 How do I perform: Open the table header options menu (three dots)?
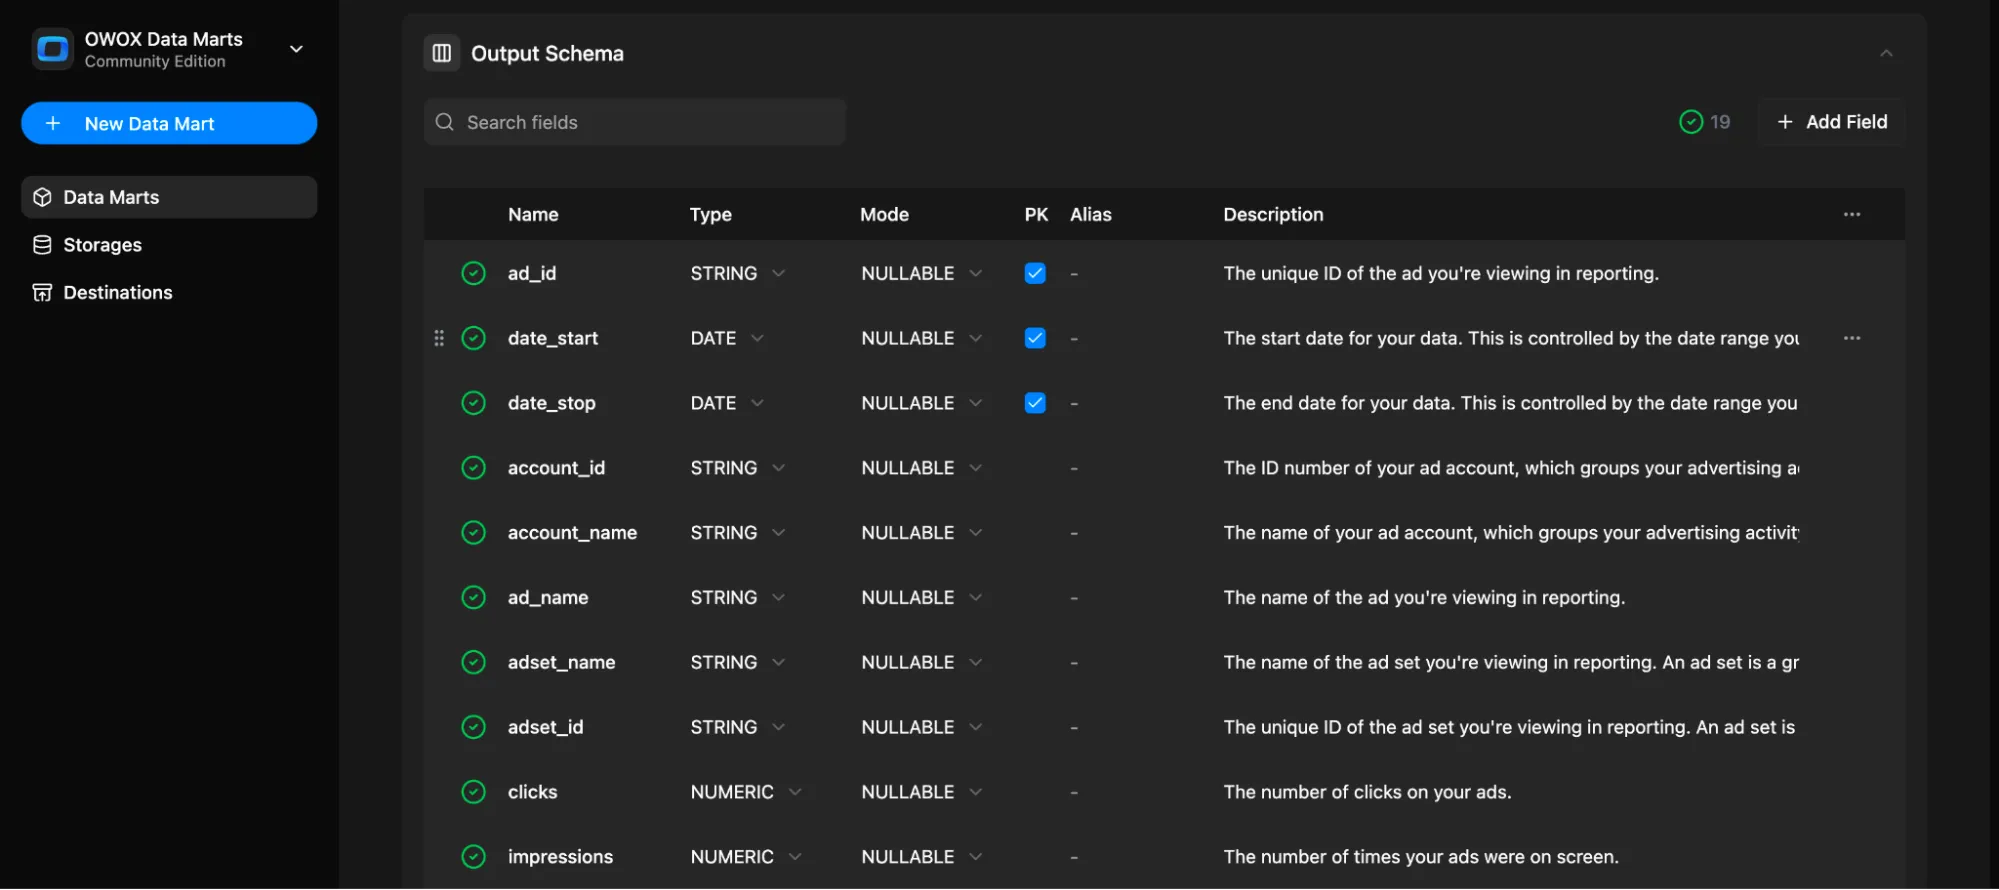coord(1852,214)
